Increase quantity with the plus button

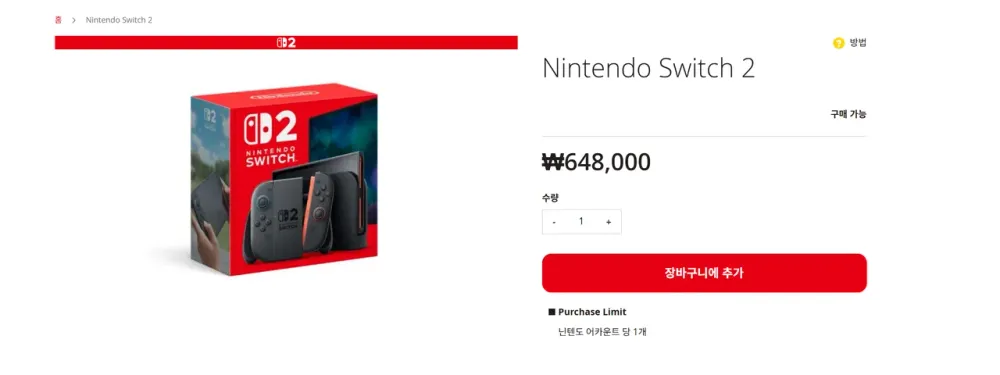pyautogui.click(x=608, y=222)
